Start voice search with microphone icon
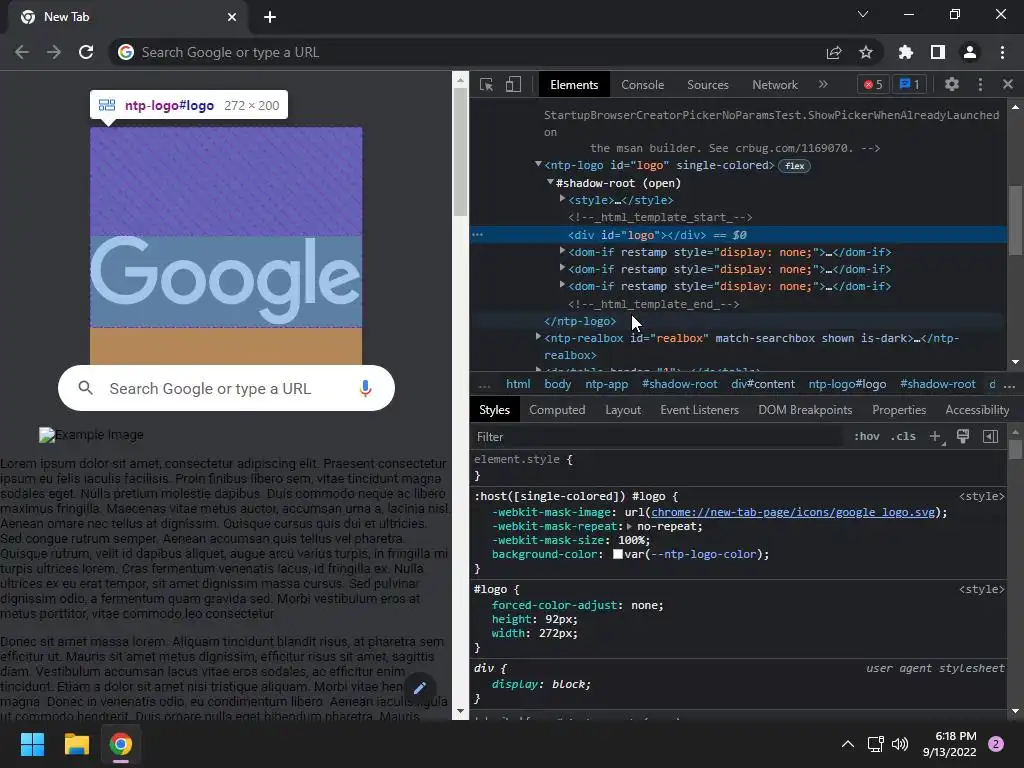This screenshot has height=768, width=1024. (365, 389)
